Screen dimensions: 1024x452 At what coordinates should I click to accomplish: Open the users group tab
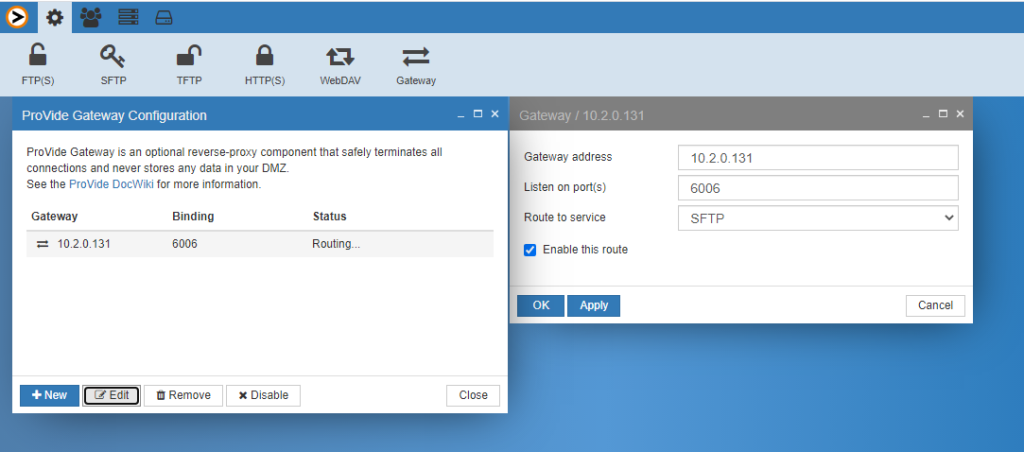coord(91,18)
